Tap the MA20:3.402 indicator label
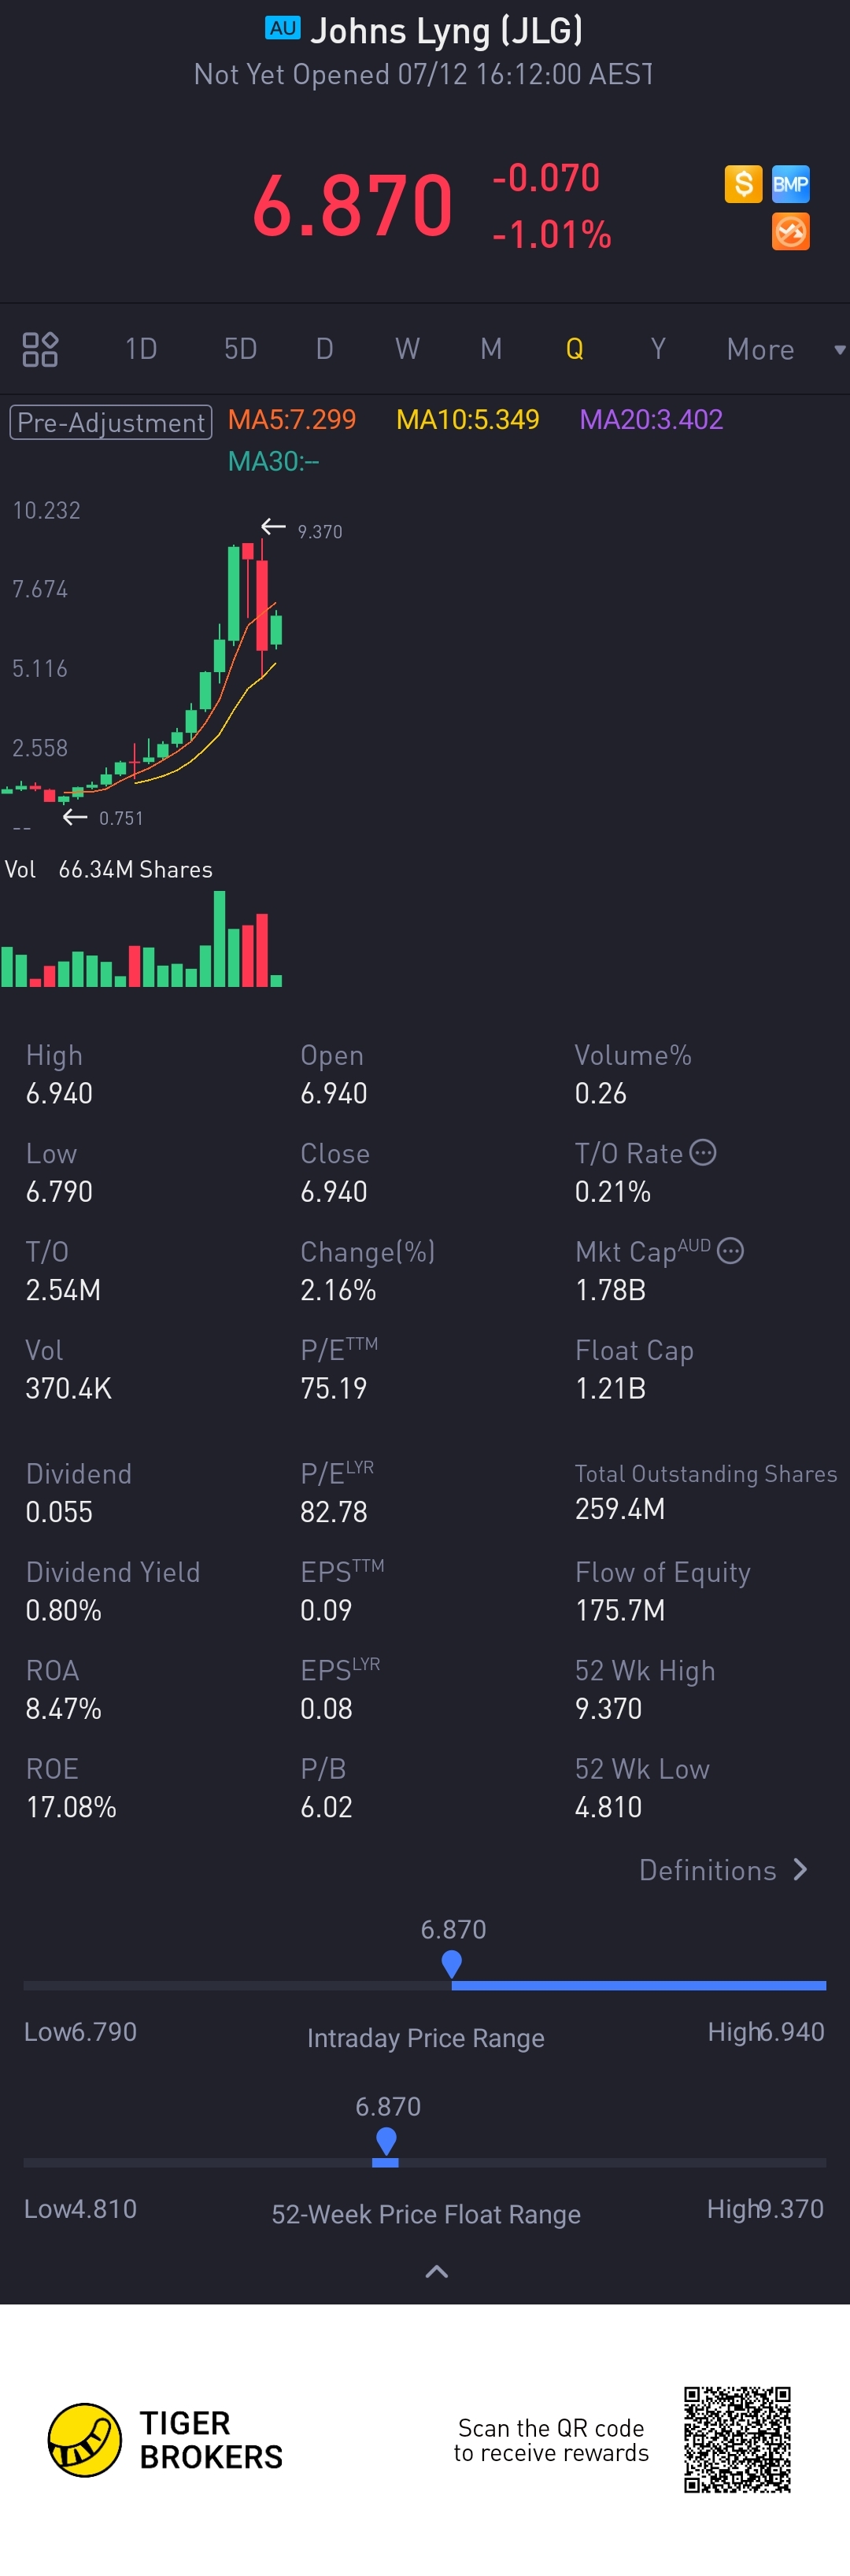 pyautogui.click(x=651, y=419)
